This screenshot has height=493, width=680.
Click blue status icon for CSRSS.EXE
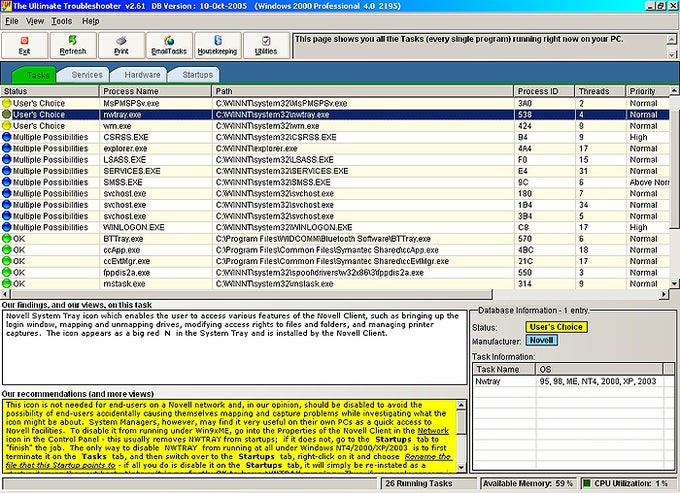click(x=7, y=137)
